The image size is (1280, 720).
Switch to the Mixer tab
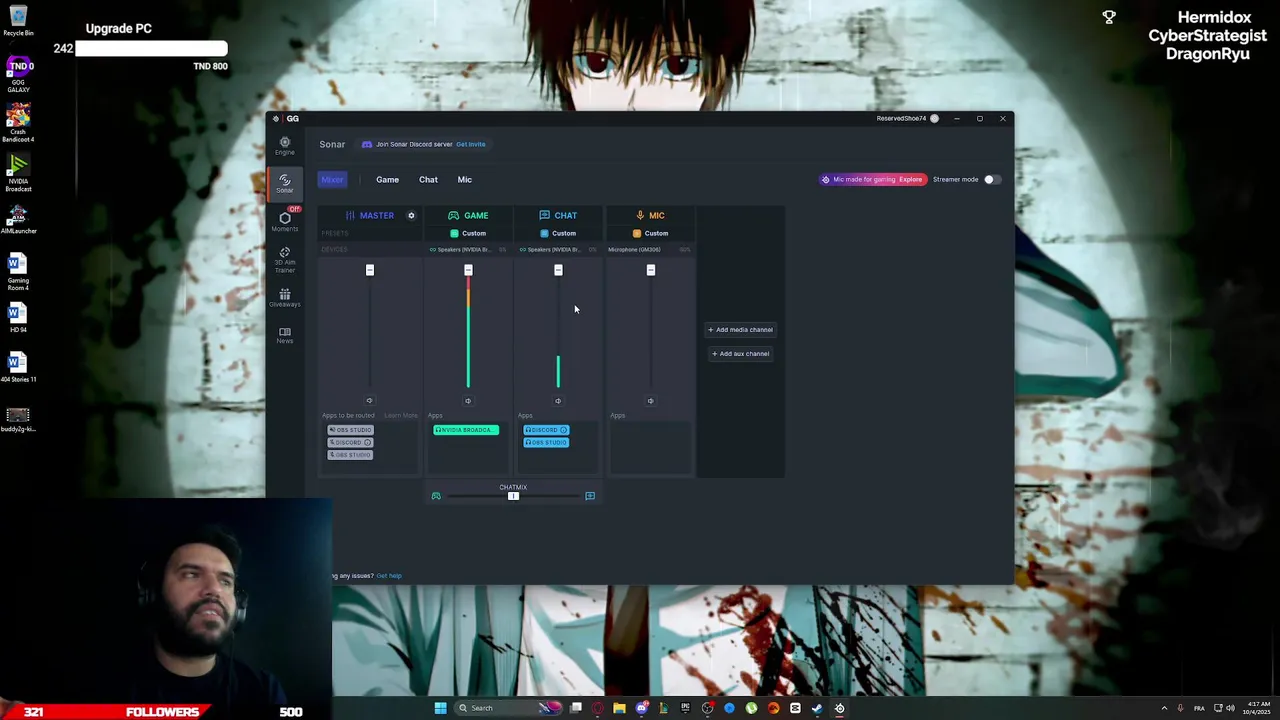pos(332,179)
